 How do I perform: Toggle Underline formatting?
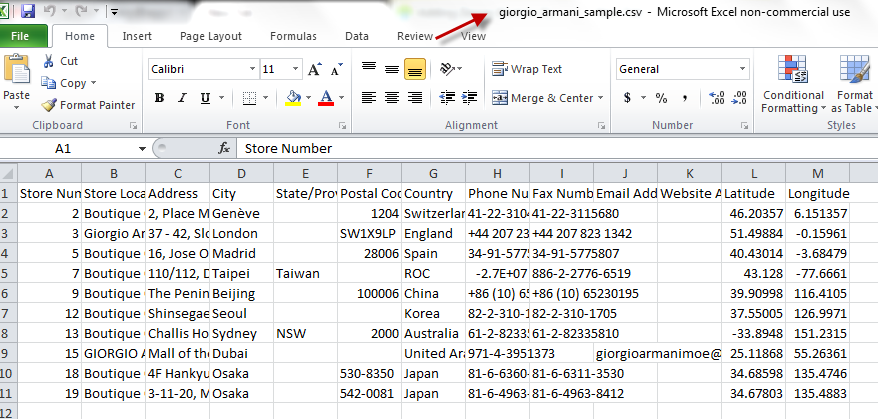click(x=205, y=99)
